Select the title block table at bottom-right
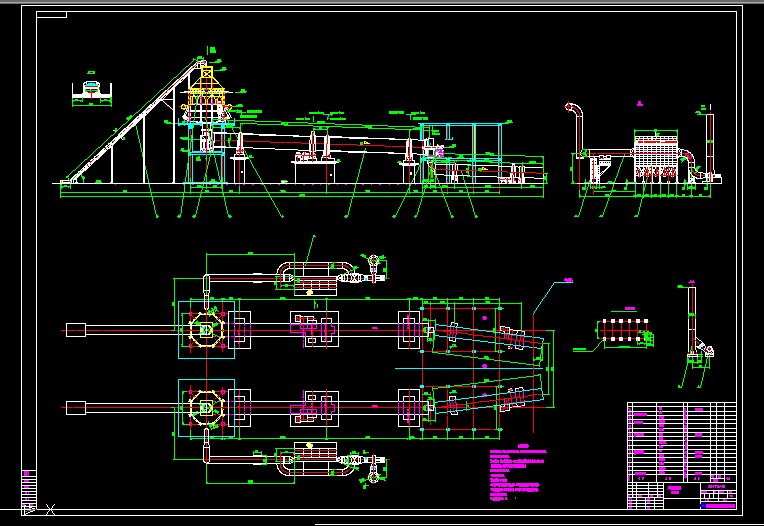 [x=680, y=454]
